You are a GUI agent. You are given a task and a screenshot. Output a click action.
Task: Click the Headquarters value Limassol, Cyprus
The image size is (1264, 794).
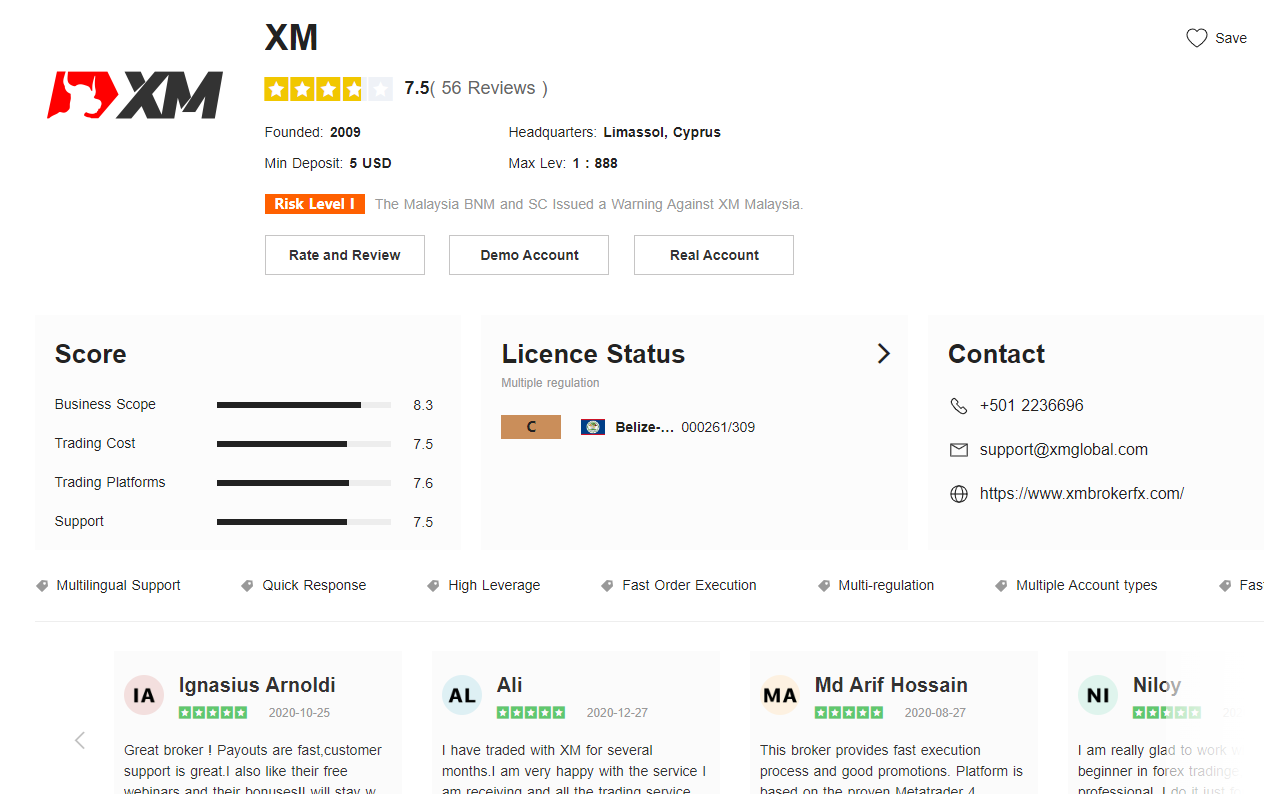click(x=662, y=132)
